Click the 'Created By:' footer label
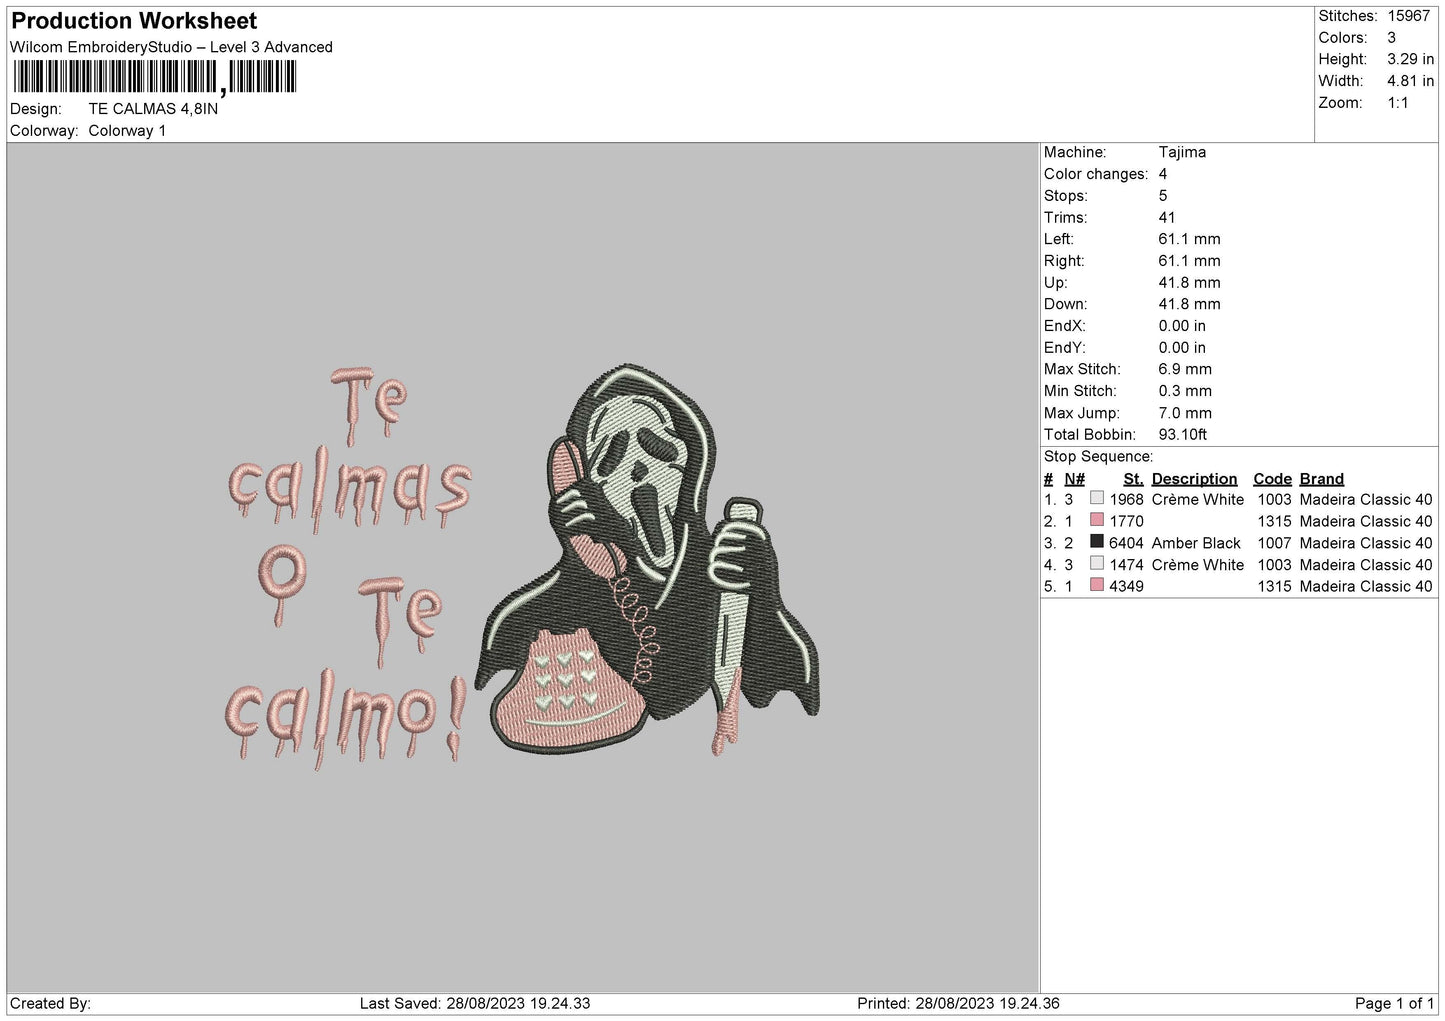The image size is (1445, 1021). click(50, 1003)
